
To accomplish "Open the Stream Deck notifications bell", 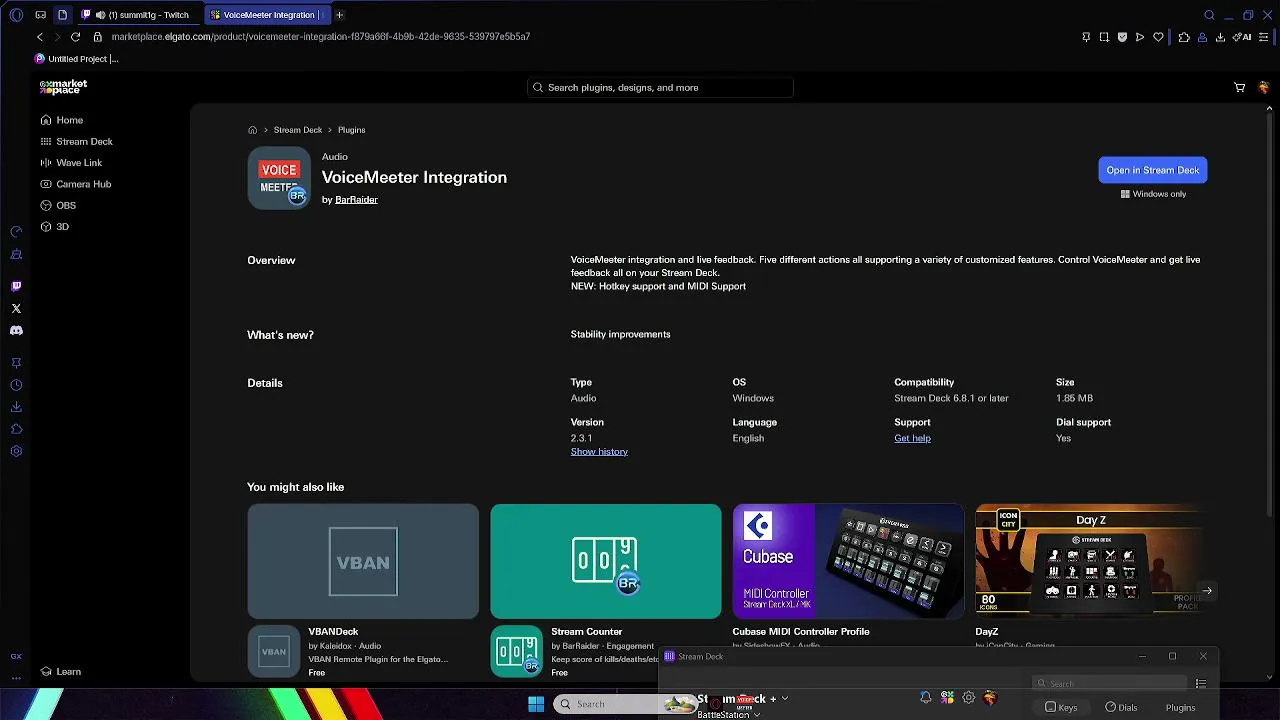I will pyautogui.click(x=925, y=698).
